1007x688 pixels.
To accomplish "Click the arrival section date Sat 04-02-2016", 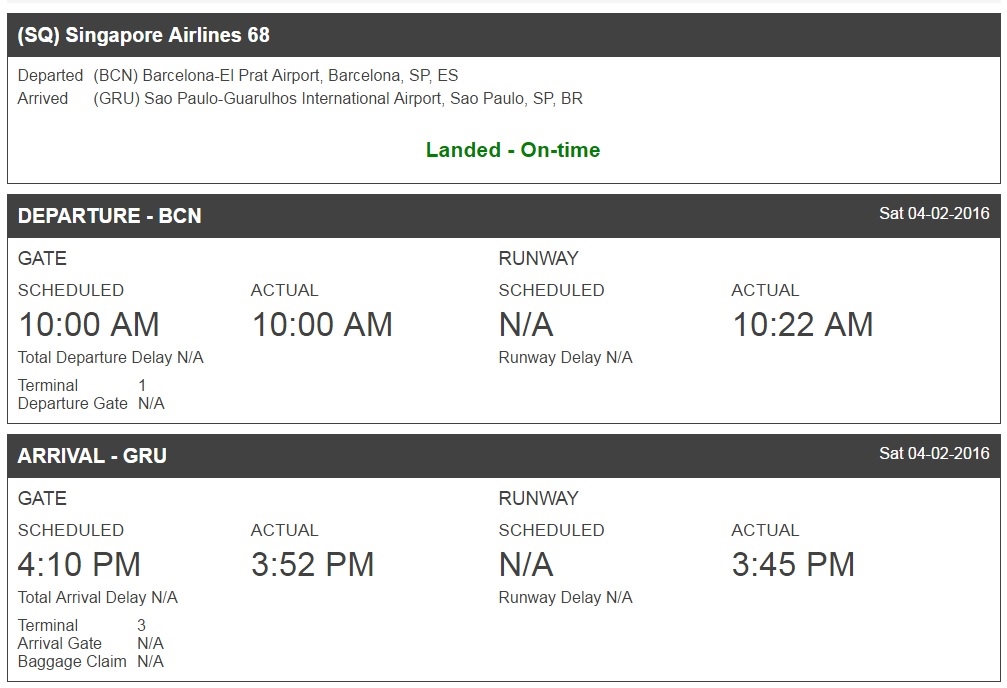I will pyautogui.click(x=934, y=453).
